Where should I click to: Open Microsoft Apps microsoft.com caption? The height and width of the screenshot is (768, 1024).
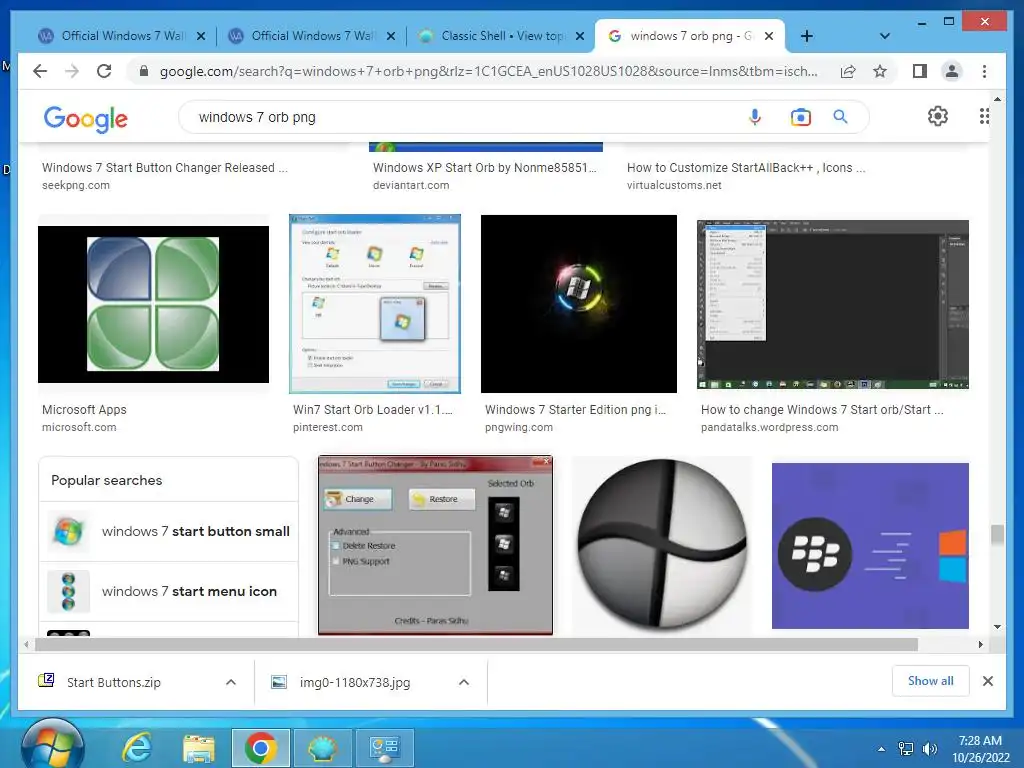click(x=84, y=417)
